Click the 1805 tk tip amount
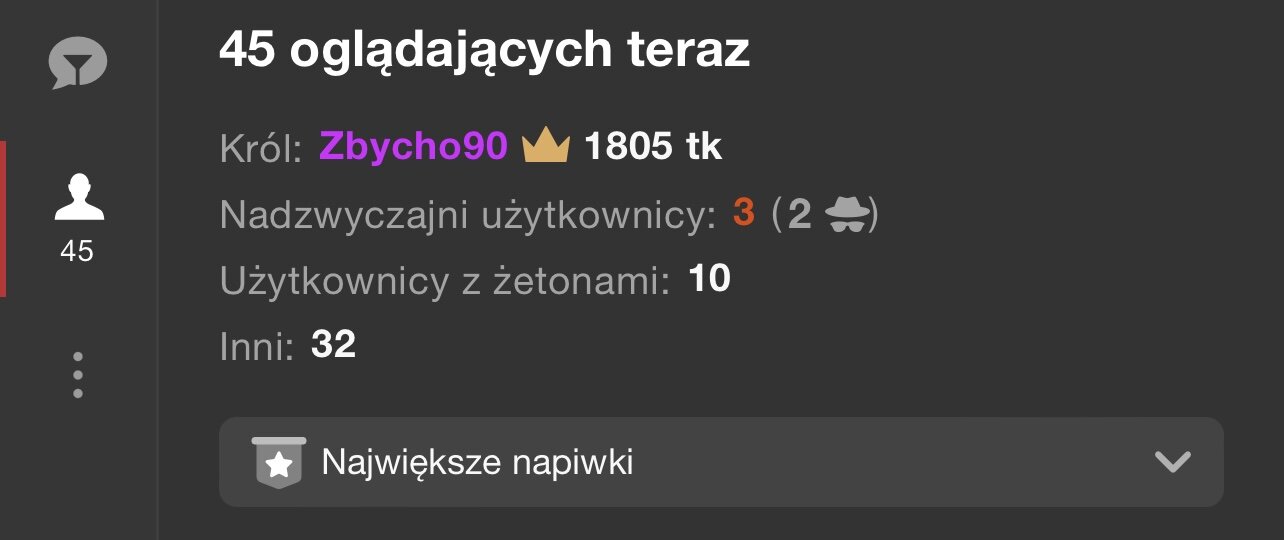The height and width of the screenshot is (540, 1284). pos(653,147)
